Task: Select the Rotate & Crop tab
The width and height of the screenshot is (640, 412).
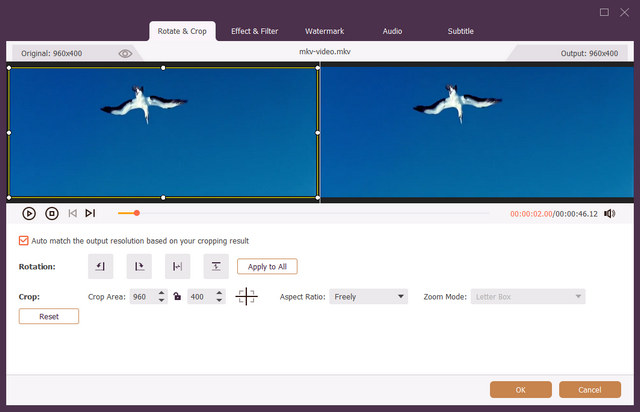Action: click(x=182, y=31)
